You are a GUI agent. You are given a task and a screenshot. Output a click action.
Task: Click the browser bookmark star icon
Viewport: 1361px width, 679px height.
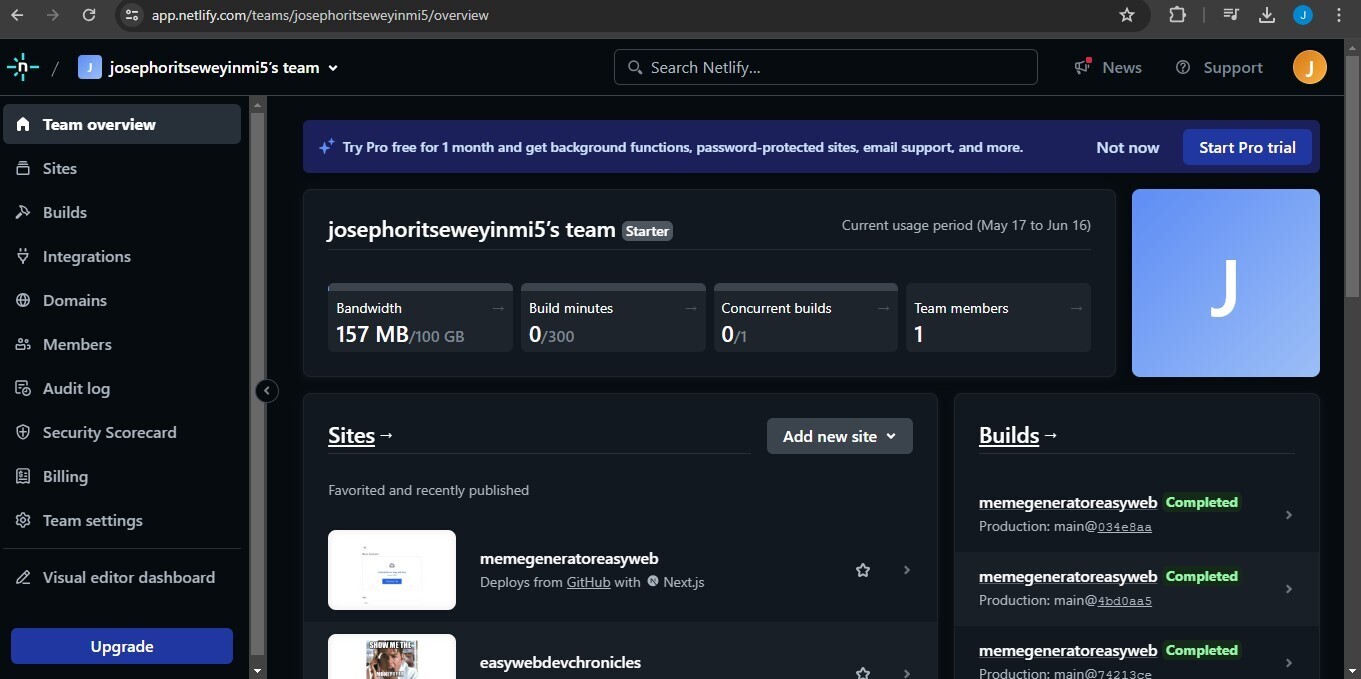(x=1127, y=15)
